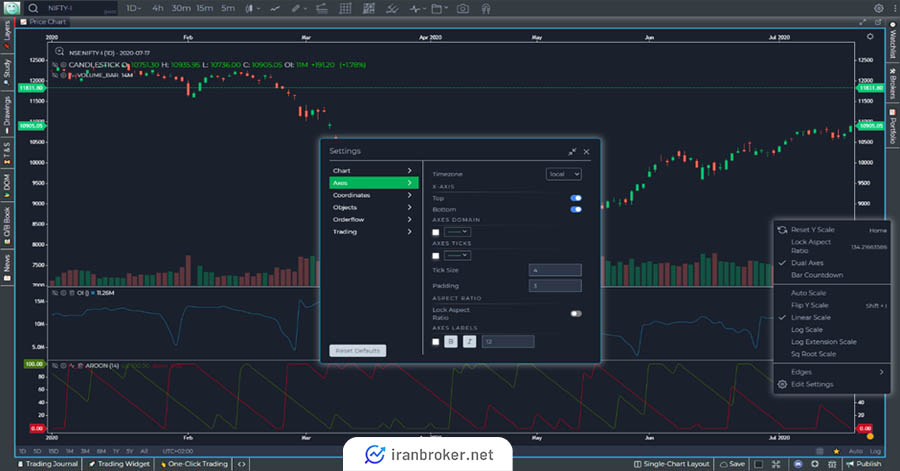The image size is (900, 471).
Task: Select Axes settings category
Action: click(x=374, y=182)
